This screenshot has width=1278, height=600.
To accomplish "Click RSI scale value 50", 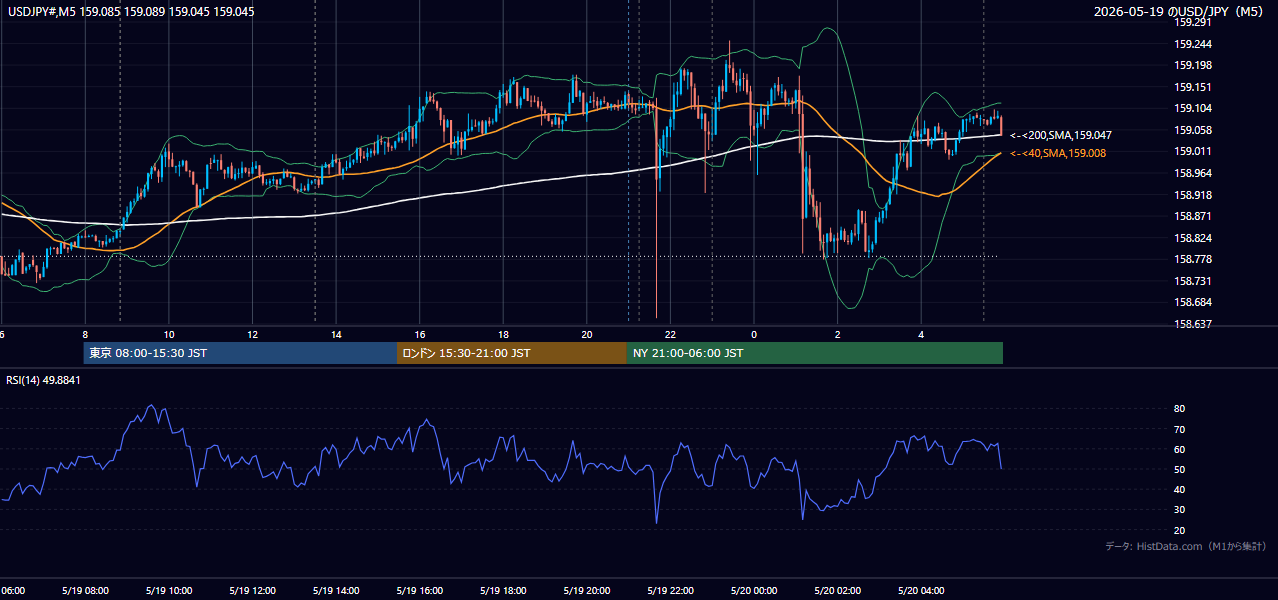I will click(1179, 469).
